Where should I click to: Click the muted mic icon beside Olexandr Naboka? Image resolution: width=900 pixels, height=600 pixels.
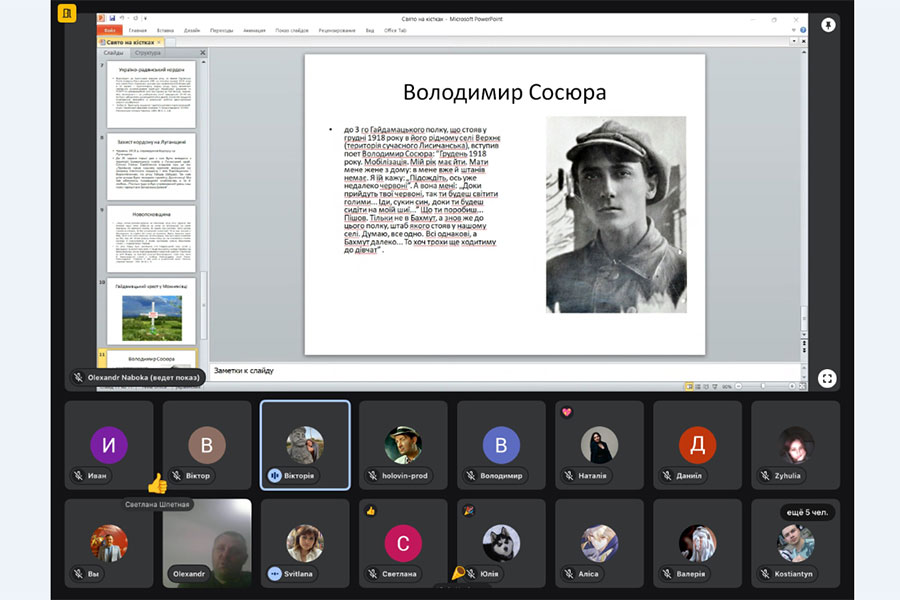pos(78,378)
